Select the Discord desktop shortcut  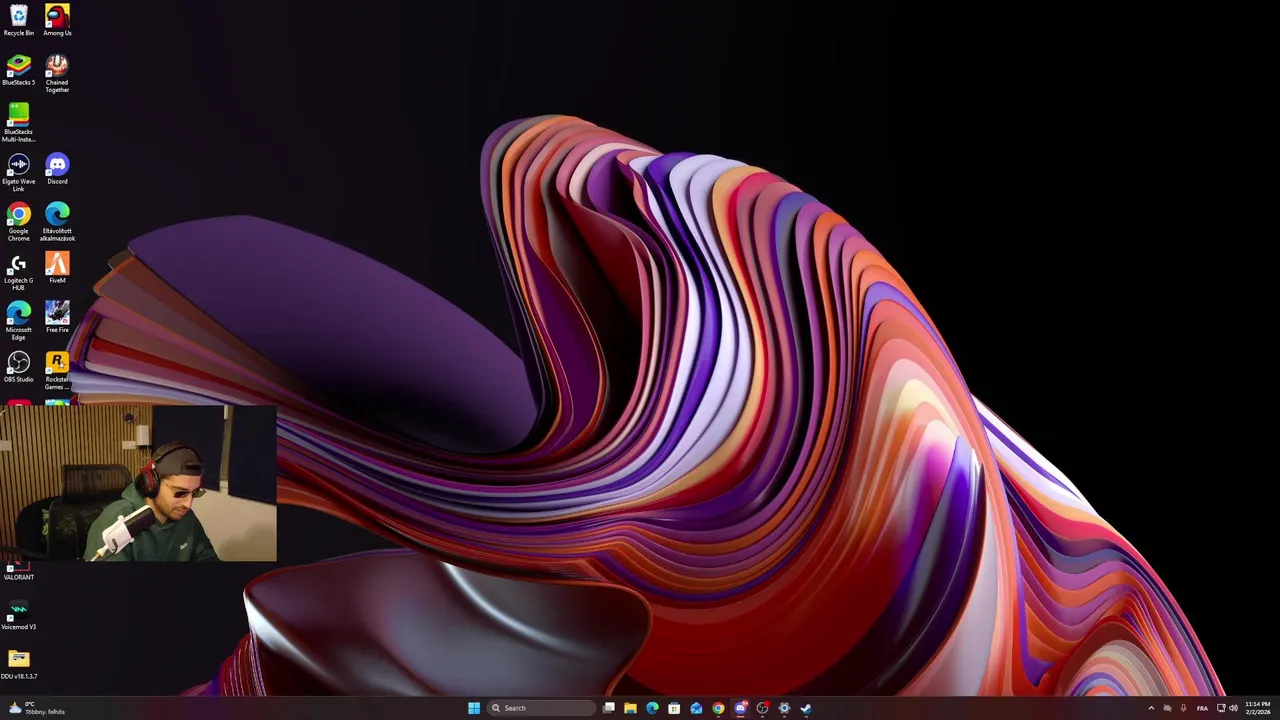tap(57, 169)
